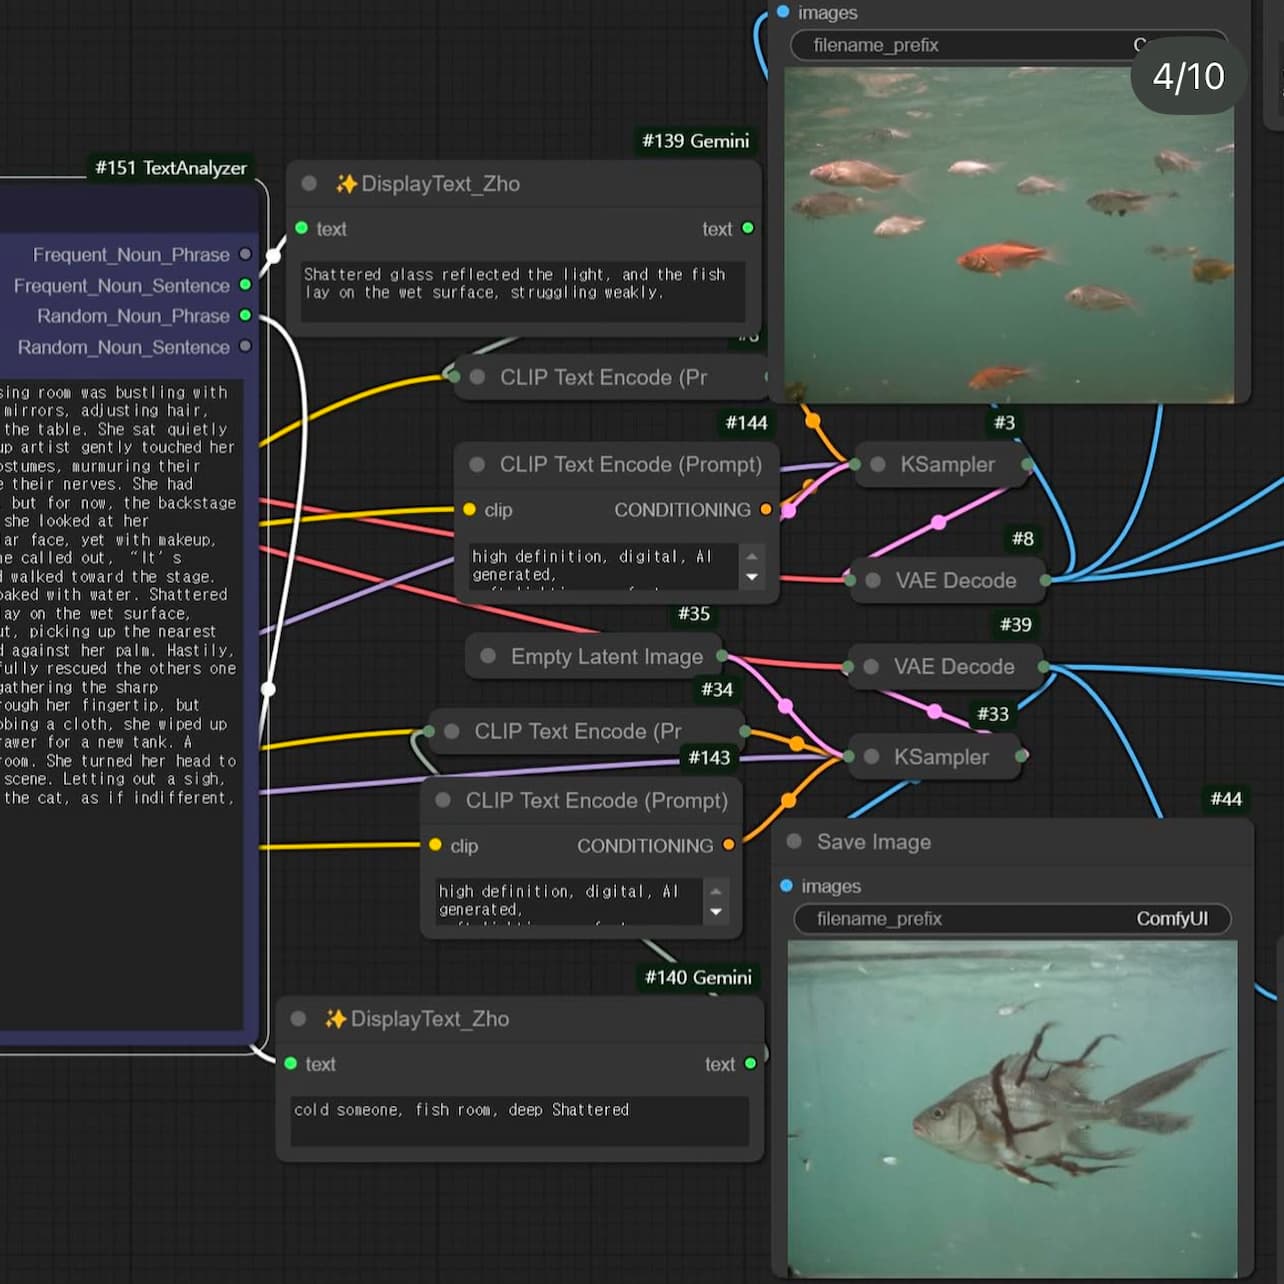1284x1284 pixels.
Task: Click scroll-down arrow in node #143 prompt box
Action: (715, 912)
